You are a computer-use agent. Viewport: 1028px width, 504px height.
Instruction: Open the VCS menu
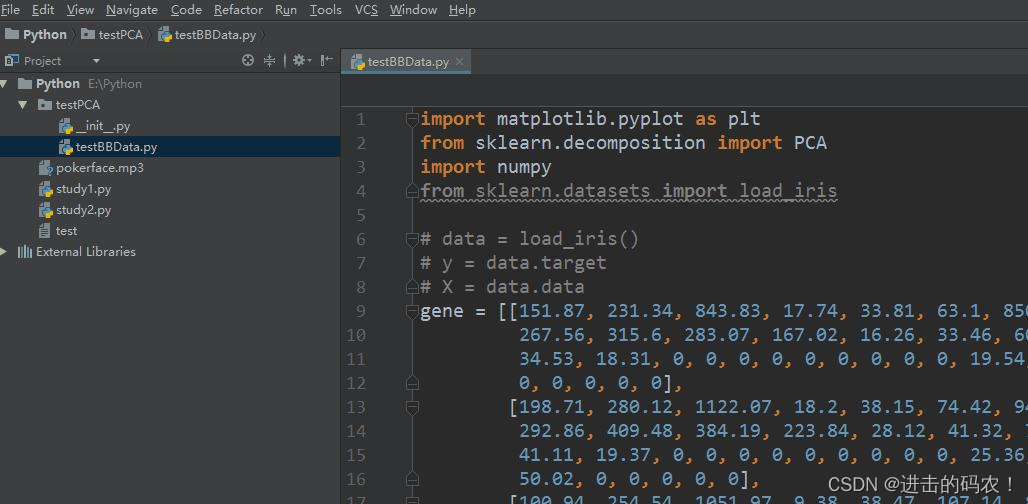point(366,10)
